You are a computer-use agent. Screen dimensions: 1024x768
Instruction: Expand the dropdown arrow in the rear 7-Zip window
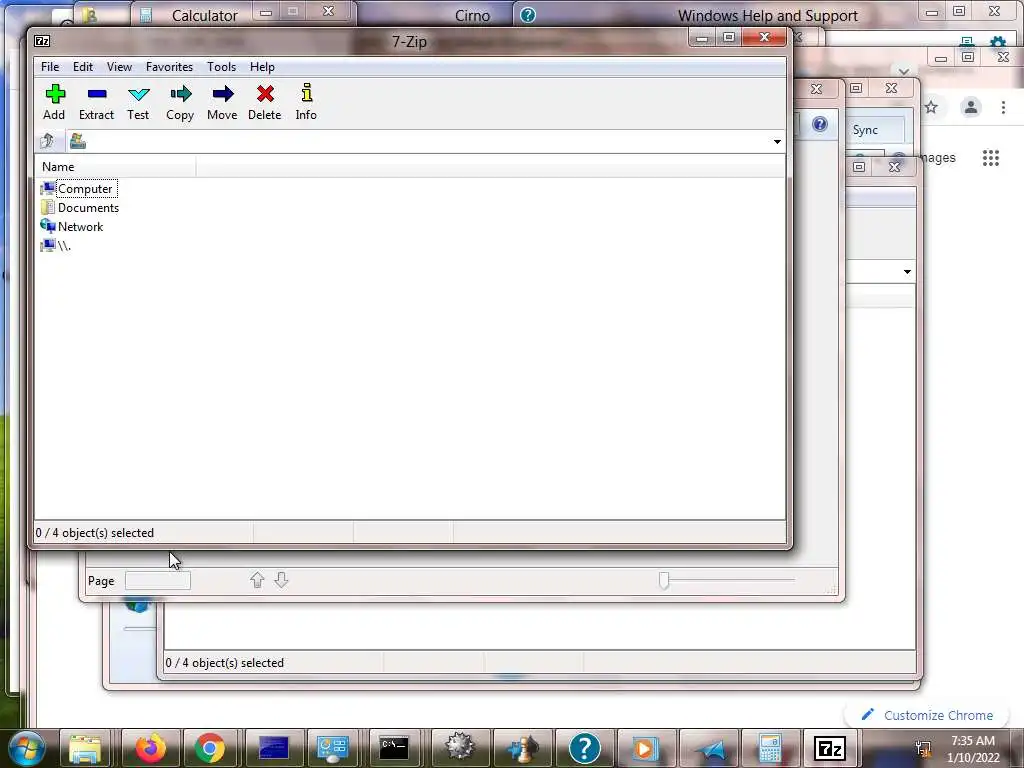click(907, 272)
